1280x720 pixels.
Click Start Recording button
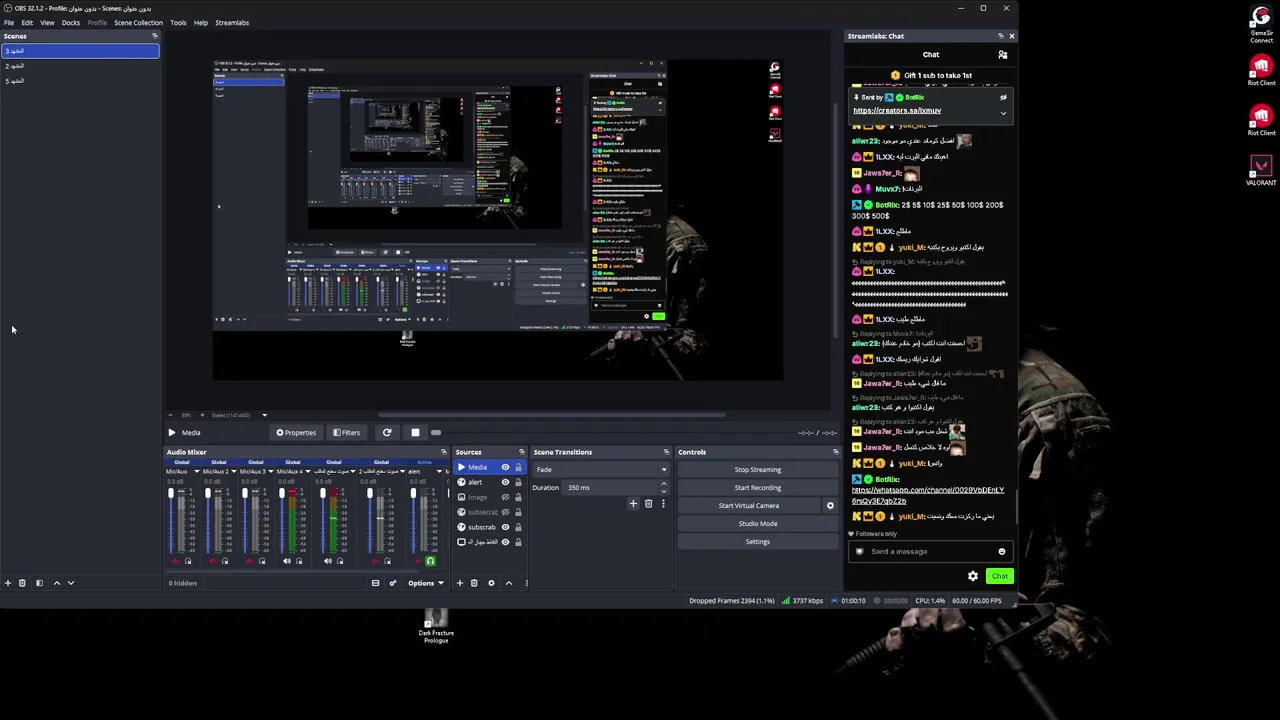(x=758, y=488)
